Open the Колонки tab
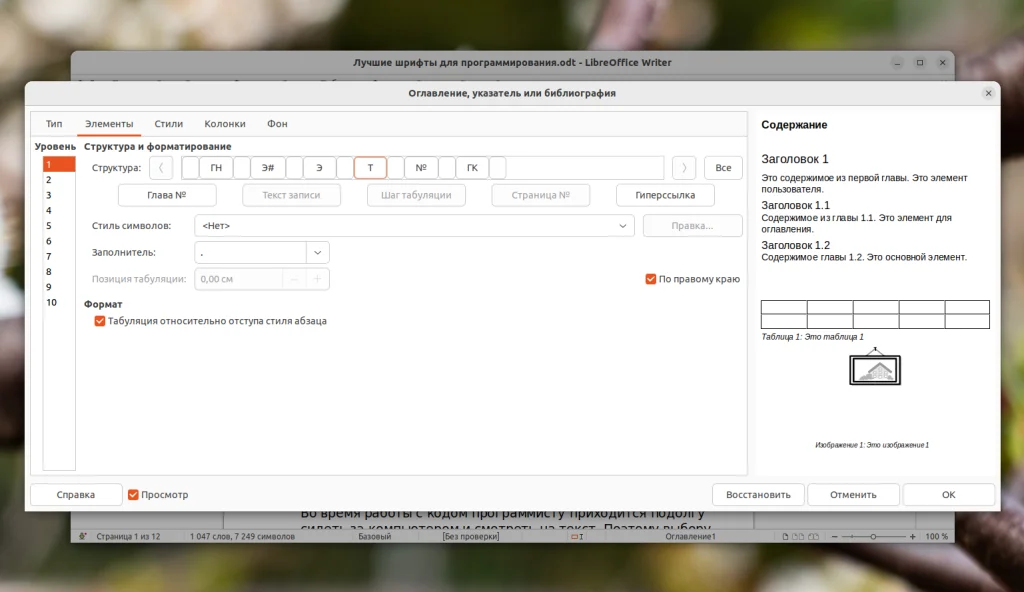Screen dimensions: 1024x592 (x=225, y=123)
